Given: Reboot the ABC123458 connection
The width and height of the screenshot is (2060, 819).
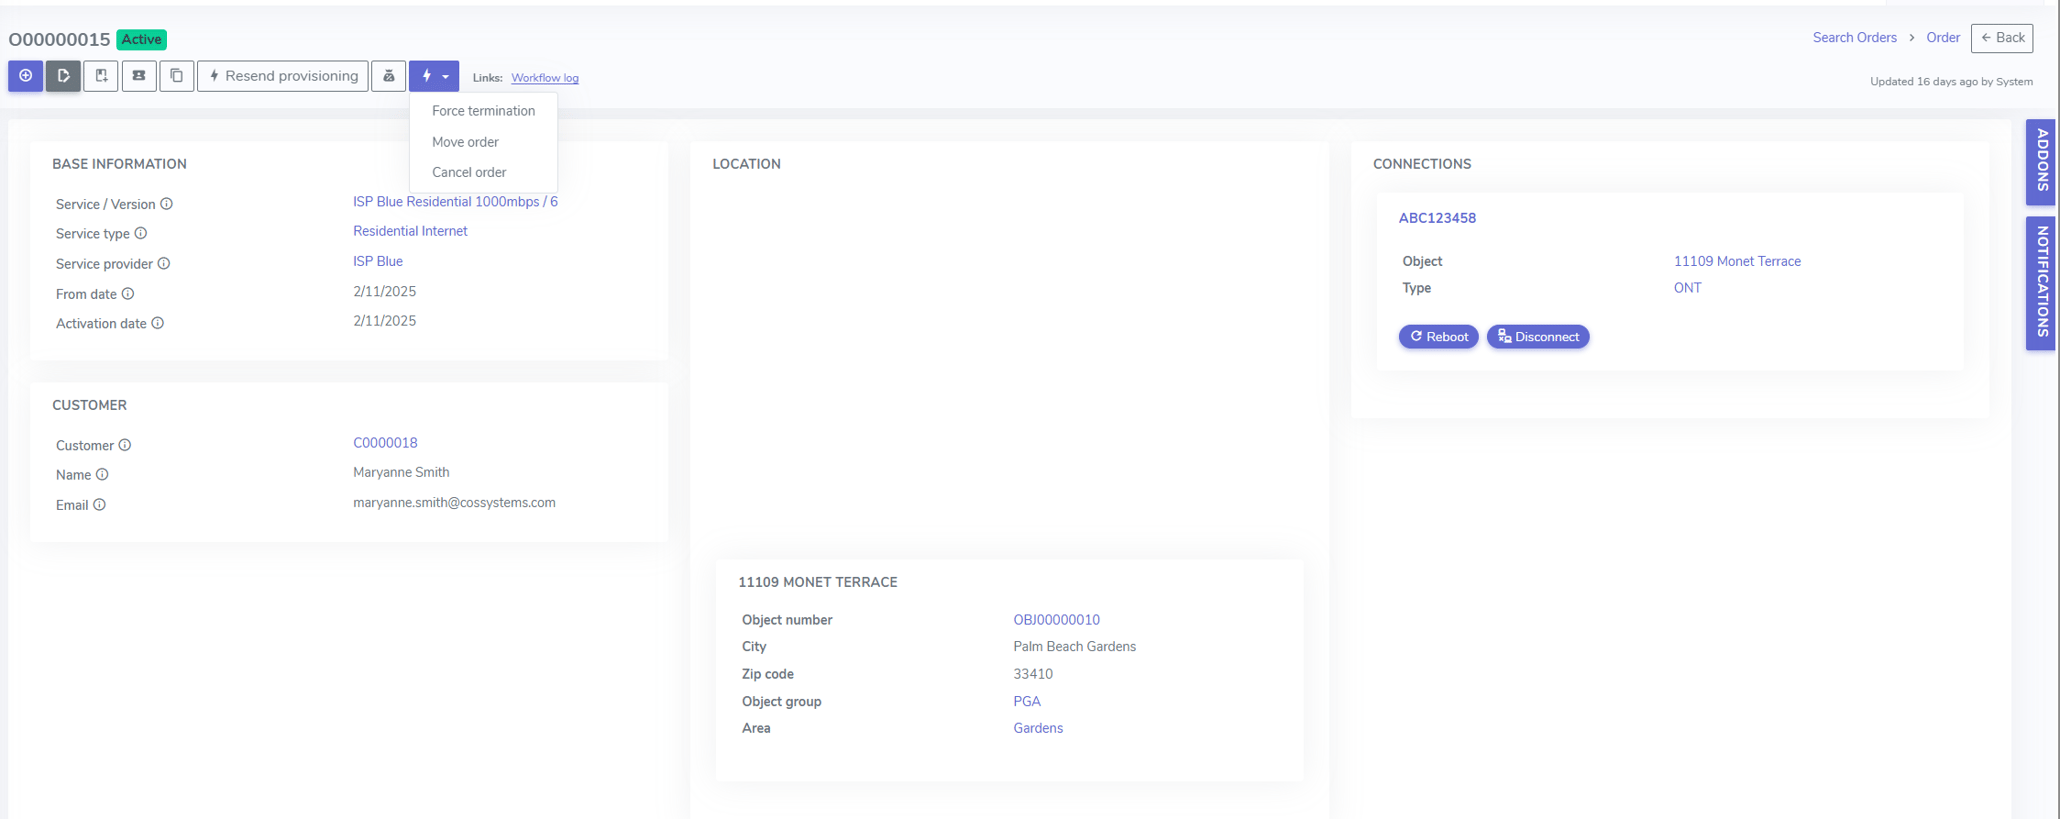Looking at the screenshot, I should 1439,337.
